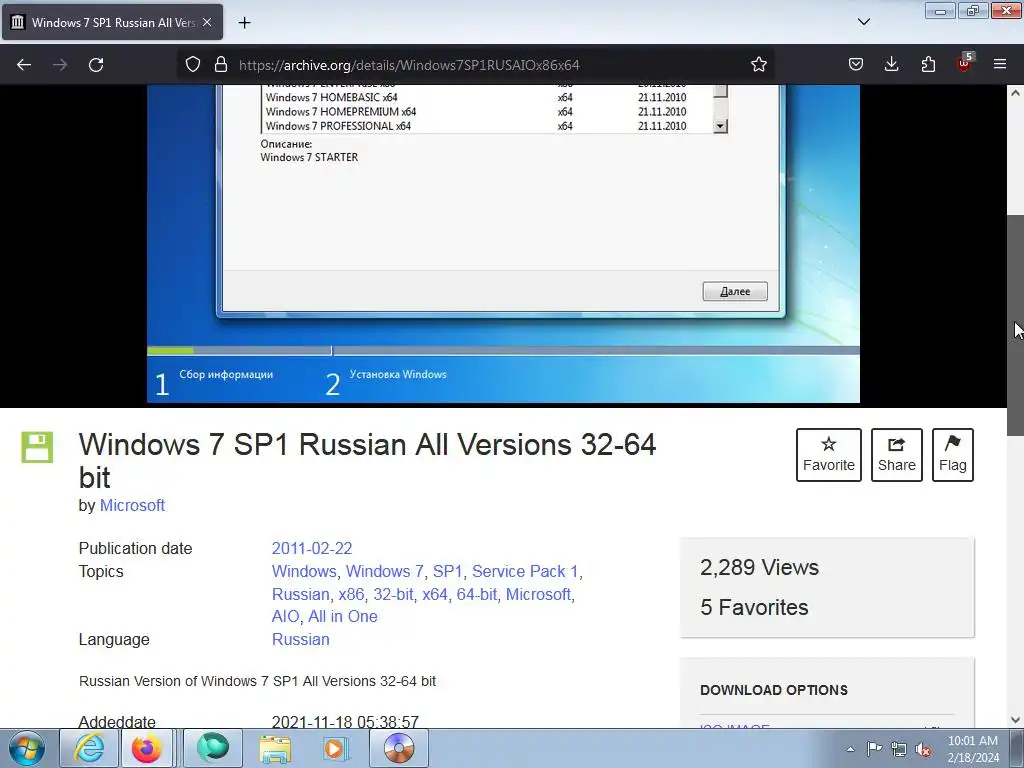1024x768 pixels.
Task: Open the uBlock Origin extension icon
Action: point(965,63)
